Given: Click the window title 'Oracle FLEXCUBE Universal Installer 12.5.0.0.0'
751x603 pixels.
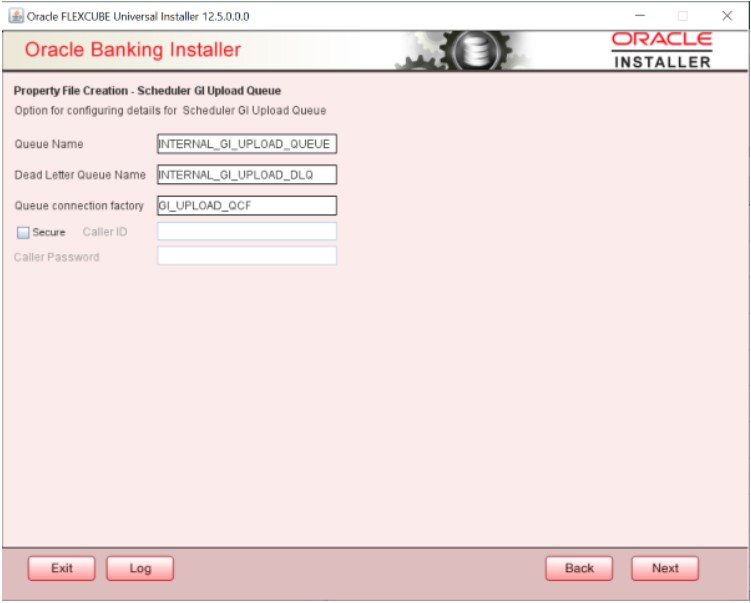Looking at the screenshot, I should click(x=138, y=16).
